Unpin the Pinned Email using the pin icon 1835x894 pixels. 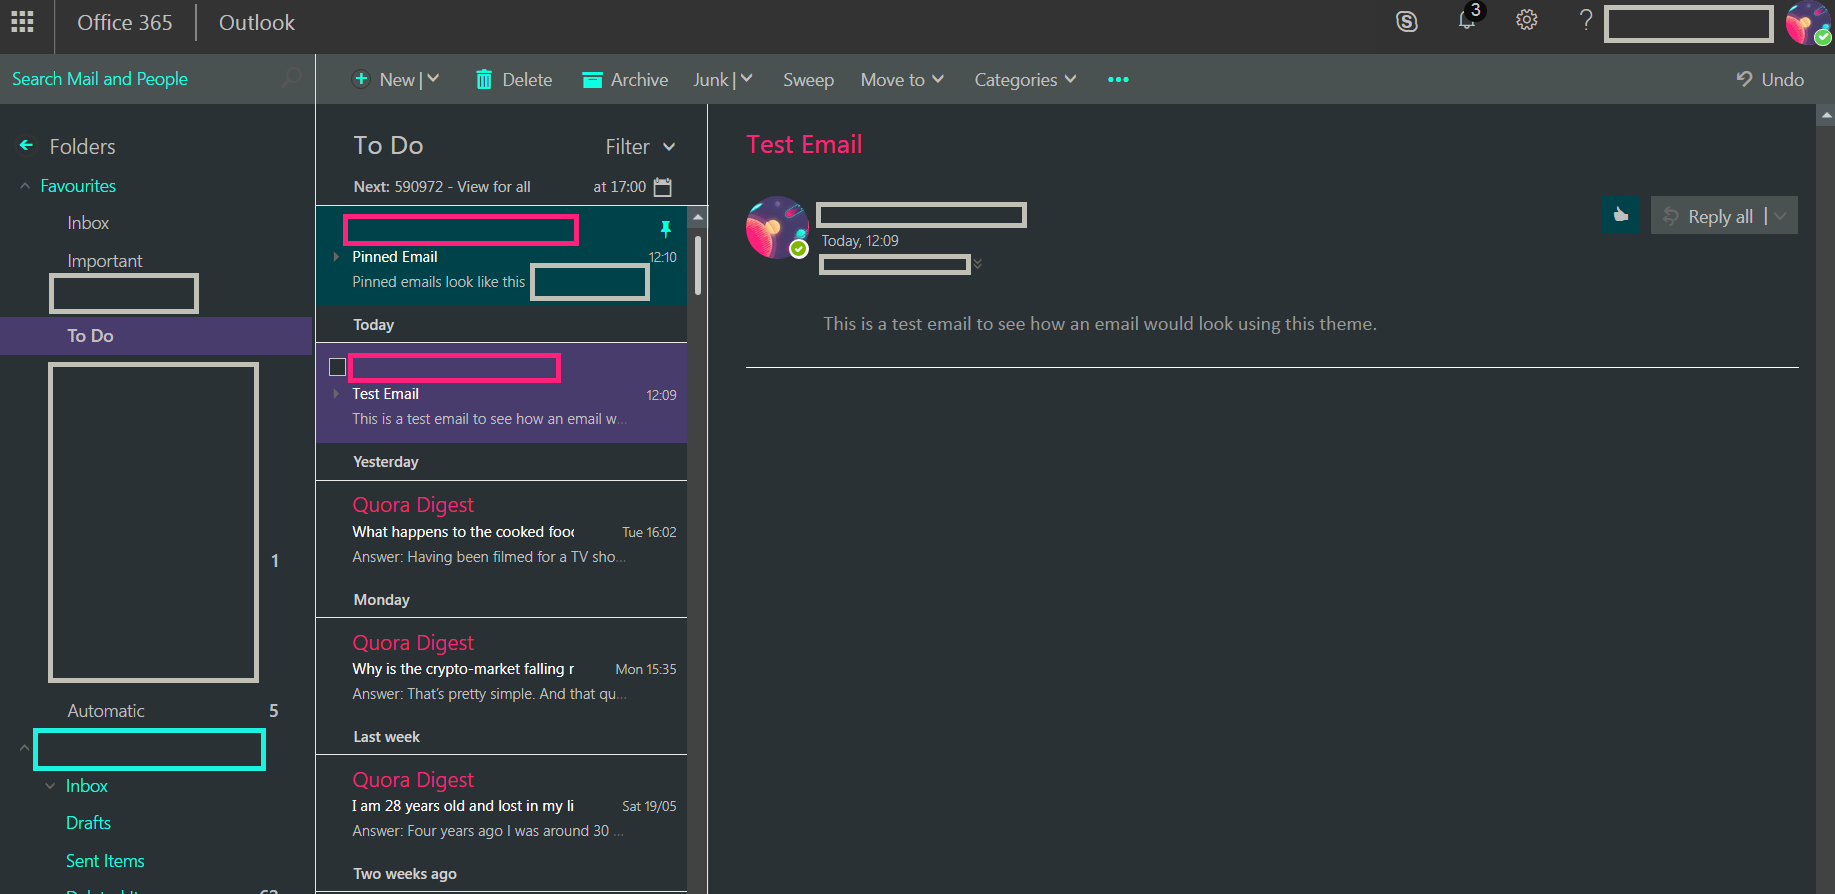[665, 229]
